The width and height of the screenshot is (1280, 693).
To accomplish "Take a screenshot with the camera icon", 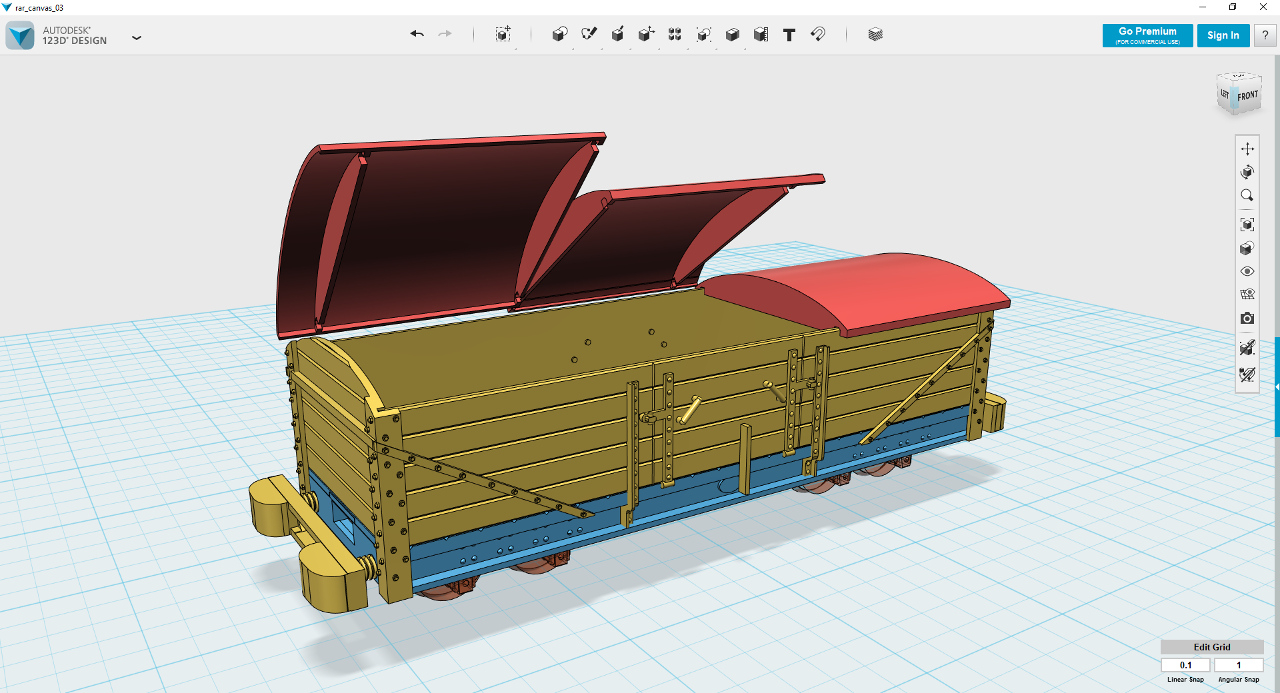I will click(x=1247, y=318).
